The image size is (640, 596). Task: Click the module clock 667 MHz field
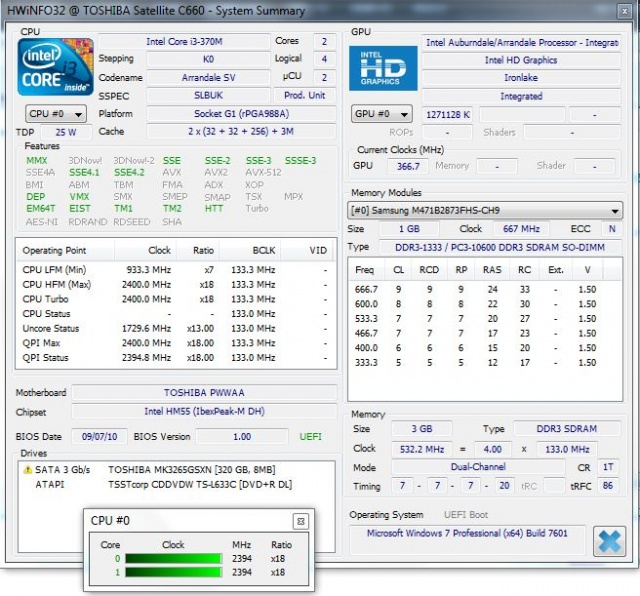[x=521, y=229]
